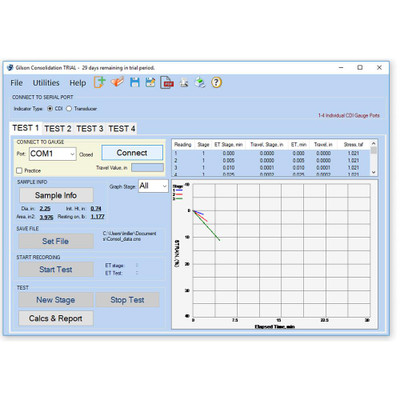
Task: Minimize the Gilson Consolidation window
Action: (341, 67)
